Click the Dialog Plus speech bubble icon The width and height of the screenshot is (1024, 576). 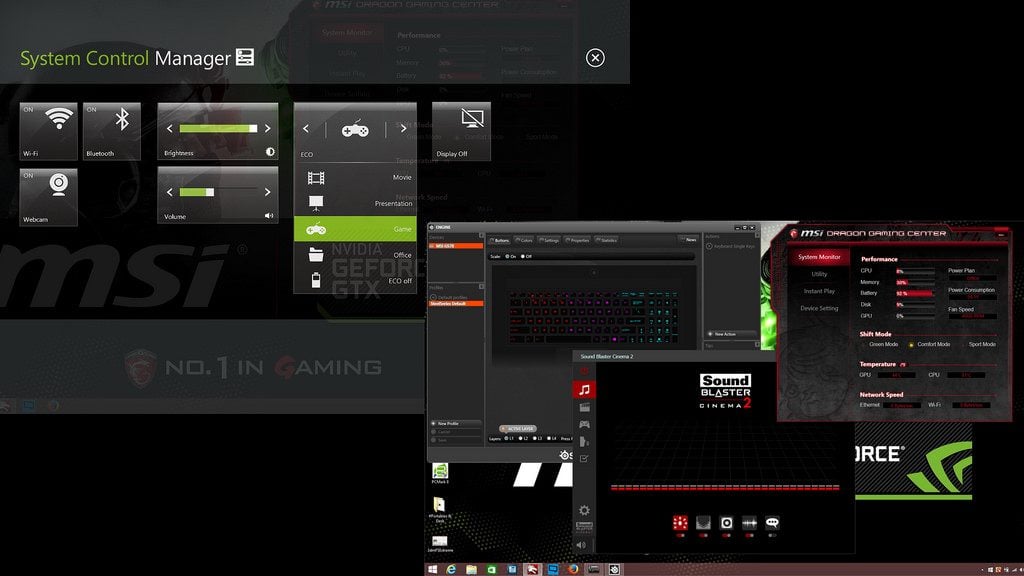click(x=772, y=522)
